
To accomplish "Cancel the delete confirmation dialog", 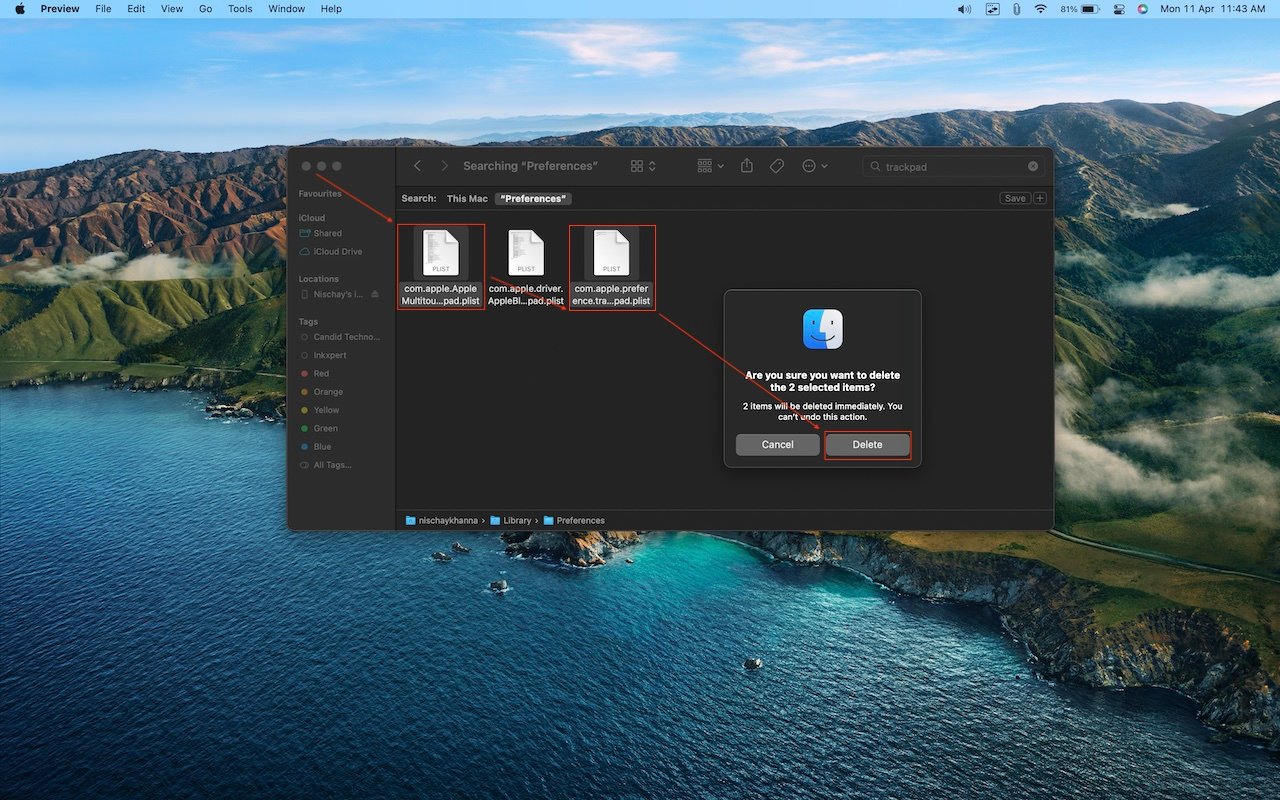I will click(777, 444).
